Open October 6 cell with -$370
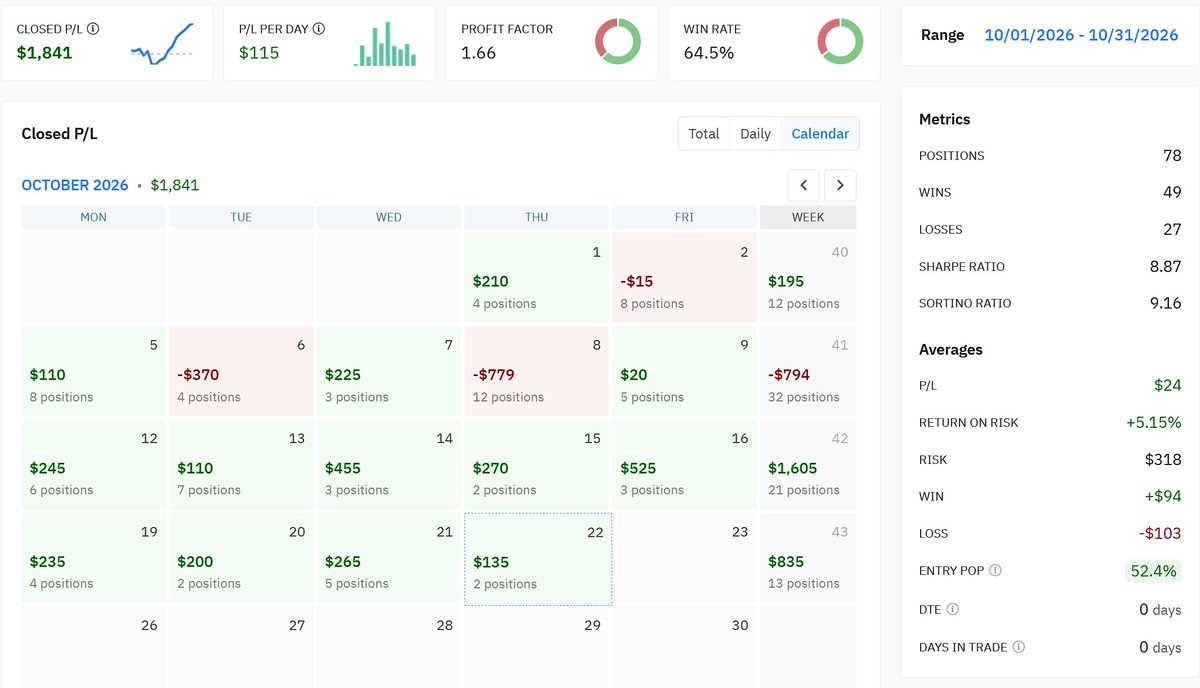The image size is (1200, 688). pyautogui.click(x=241, y=371)
